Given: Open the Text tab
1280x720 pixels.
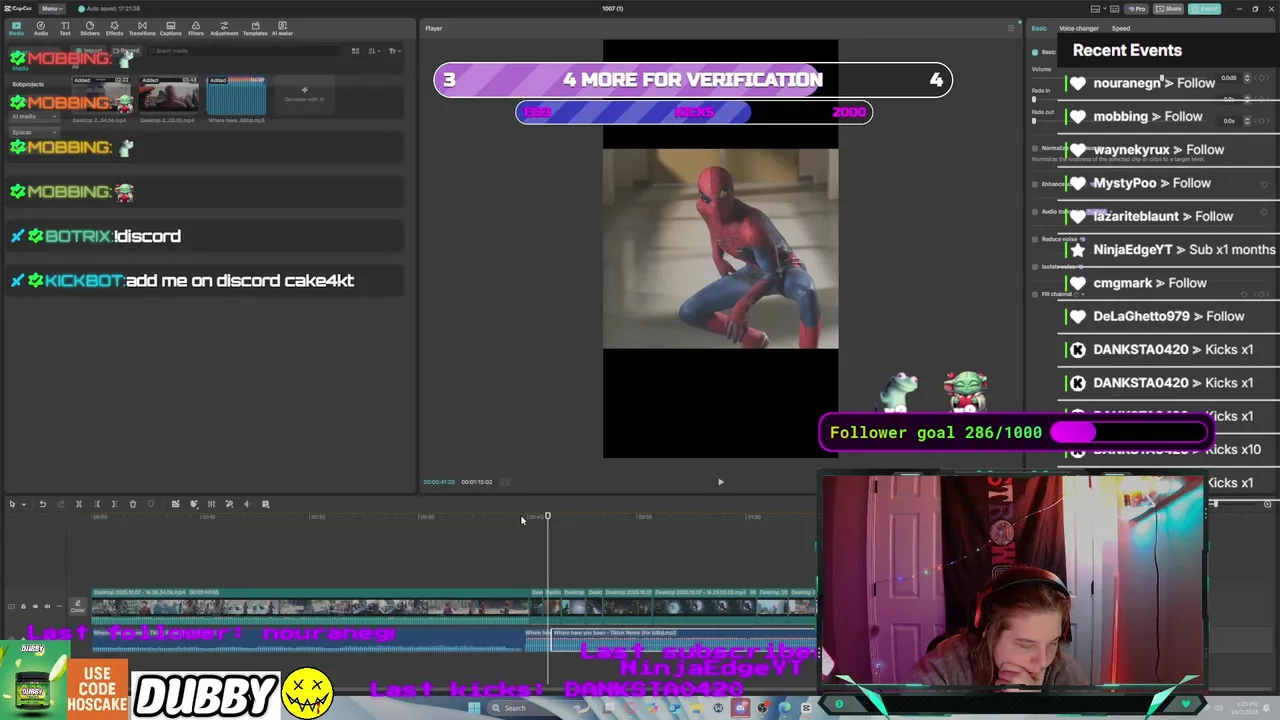Looking at the screenshot, I should 65,28.
